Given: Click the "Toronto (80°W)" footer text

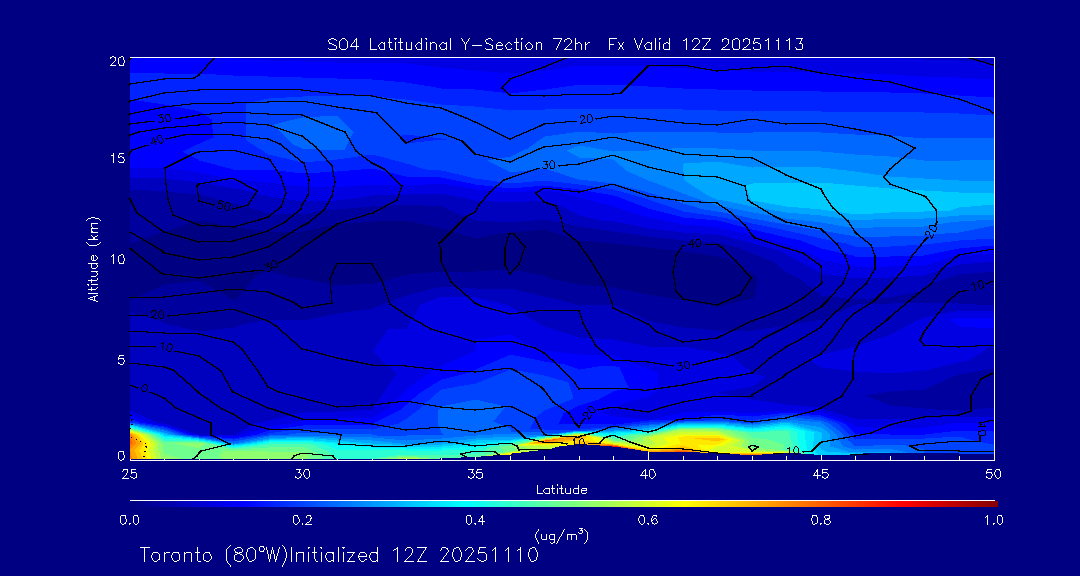Looking at the screenshot, I should point(213,555).
